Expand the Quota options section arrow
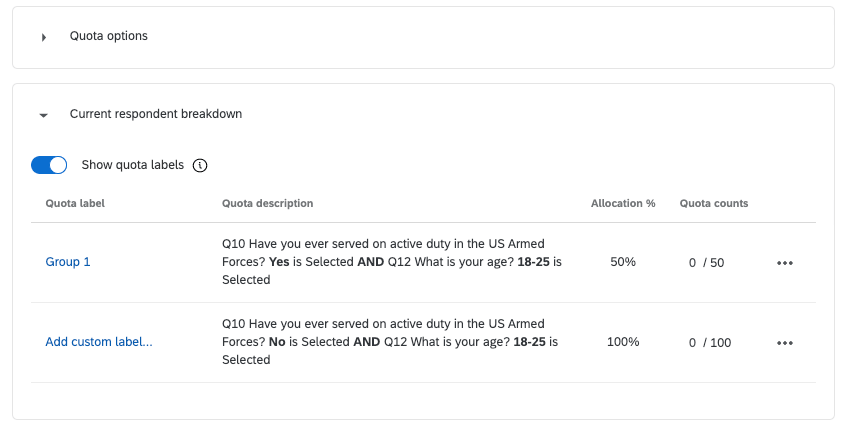 (x=44, y=37)
